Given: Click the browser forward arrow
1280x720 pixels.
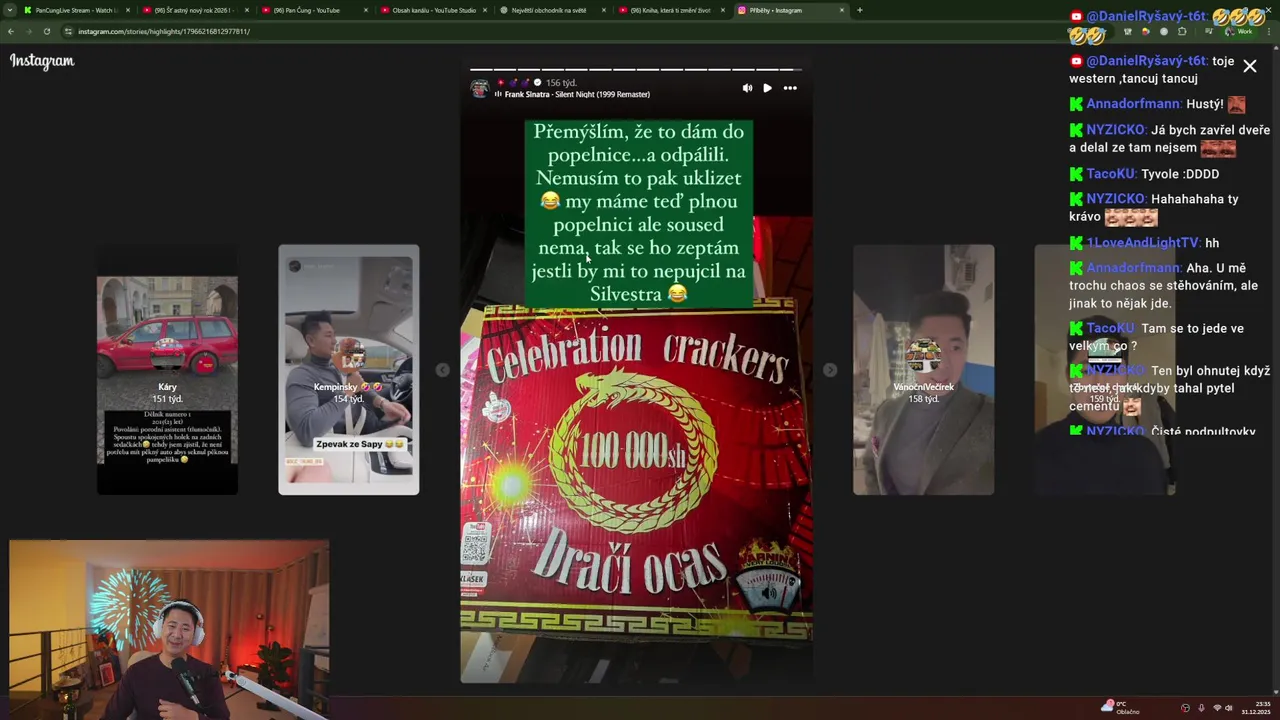Looking at the screenshot, I should [x=28, y=31].
